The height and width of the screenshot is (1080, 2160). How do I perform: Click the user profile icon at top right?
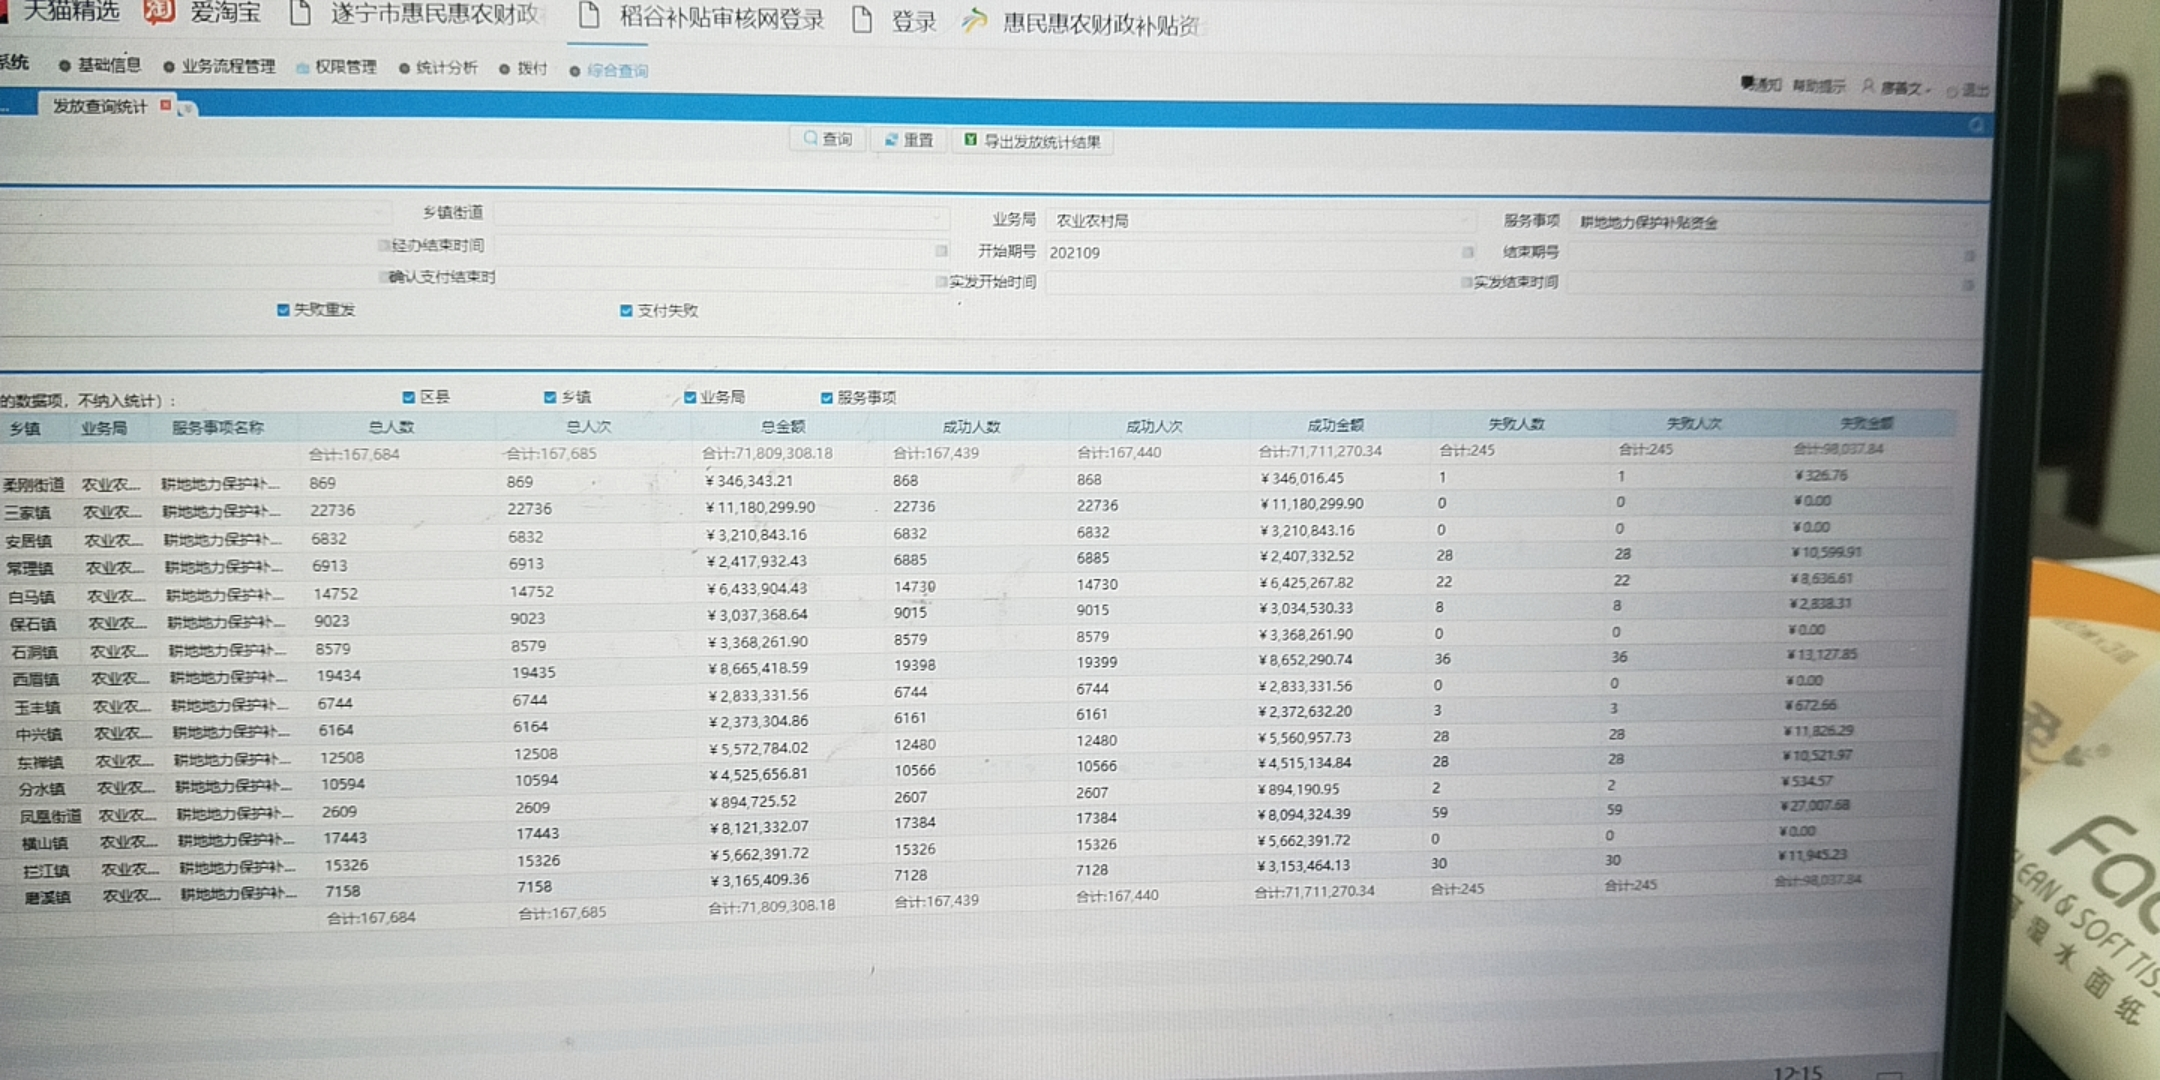click(x=1868, y=86)
